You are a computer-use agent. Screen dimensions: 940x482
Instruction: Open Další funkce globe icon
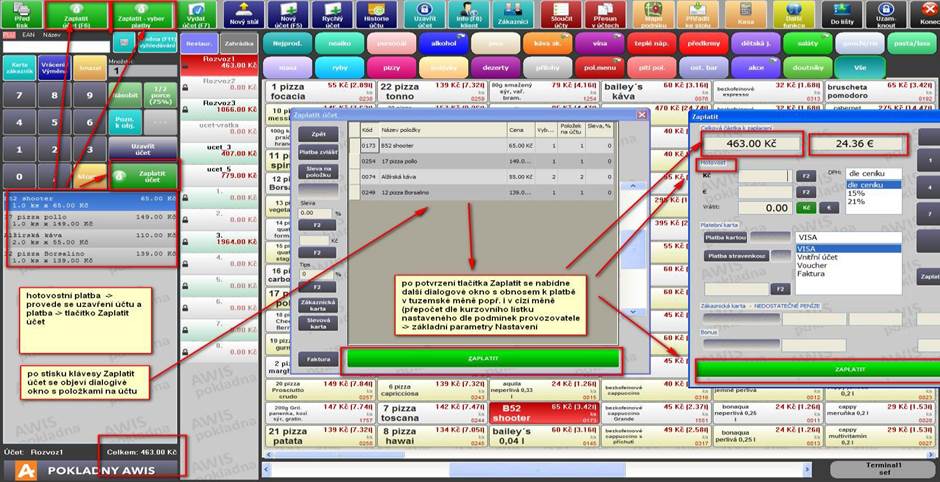pos(794,15)
